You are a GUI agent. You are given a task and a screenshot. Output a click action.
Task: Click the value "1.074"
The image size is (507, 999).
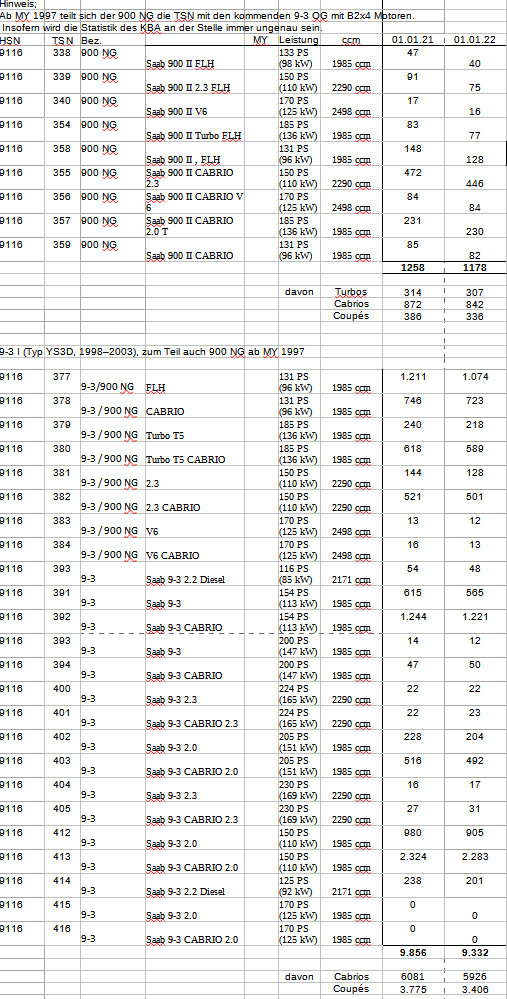(x=475, y=377)
